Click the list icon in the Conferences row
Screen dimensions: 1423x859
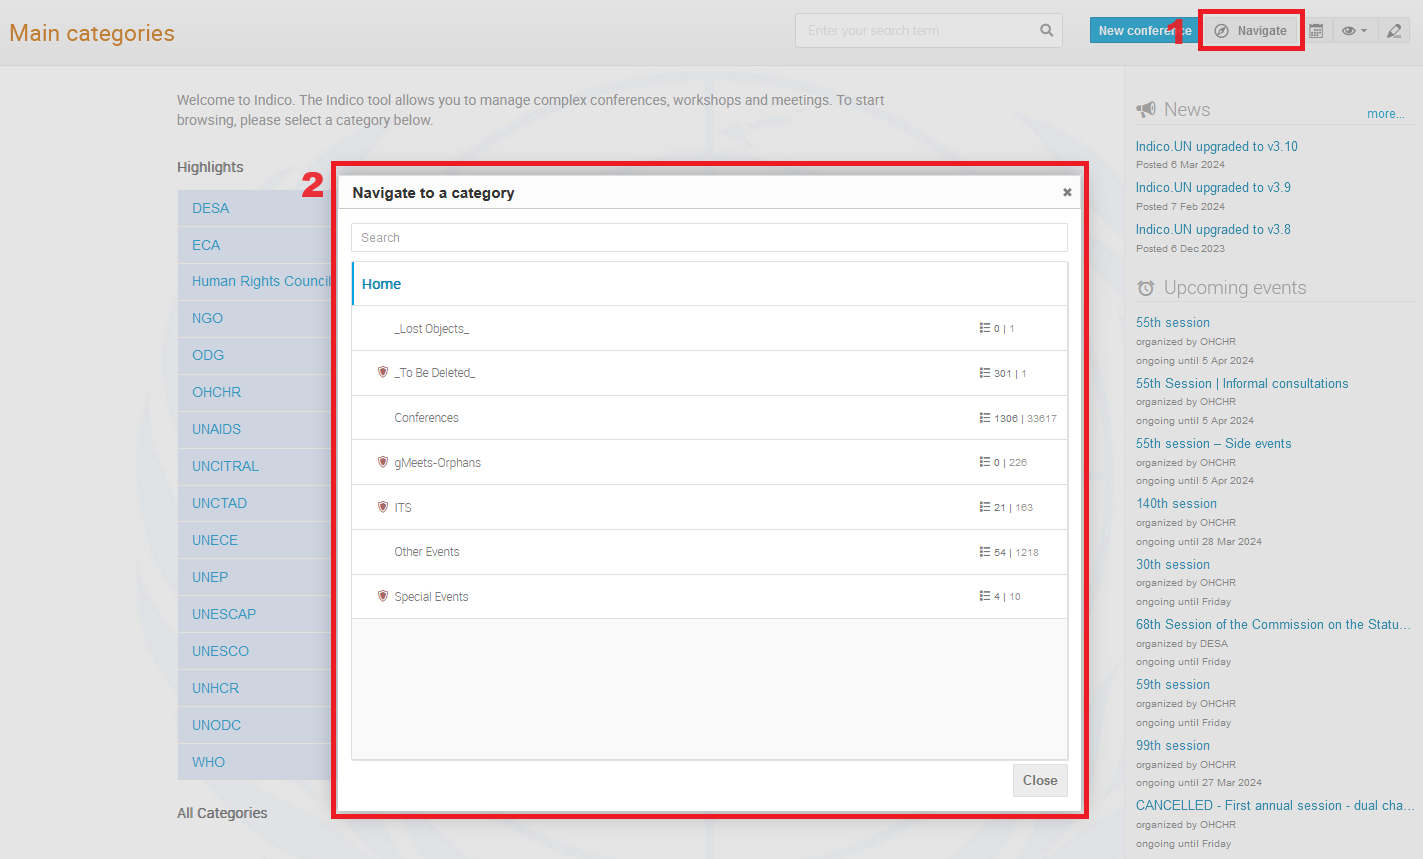[x=985, y=418]
